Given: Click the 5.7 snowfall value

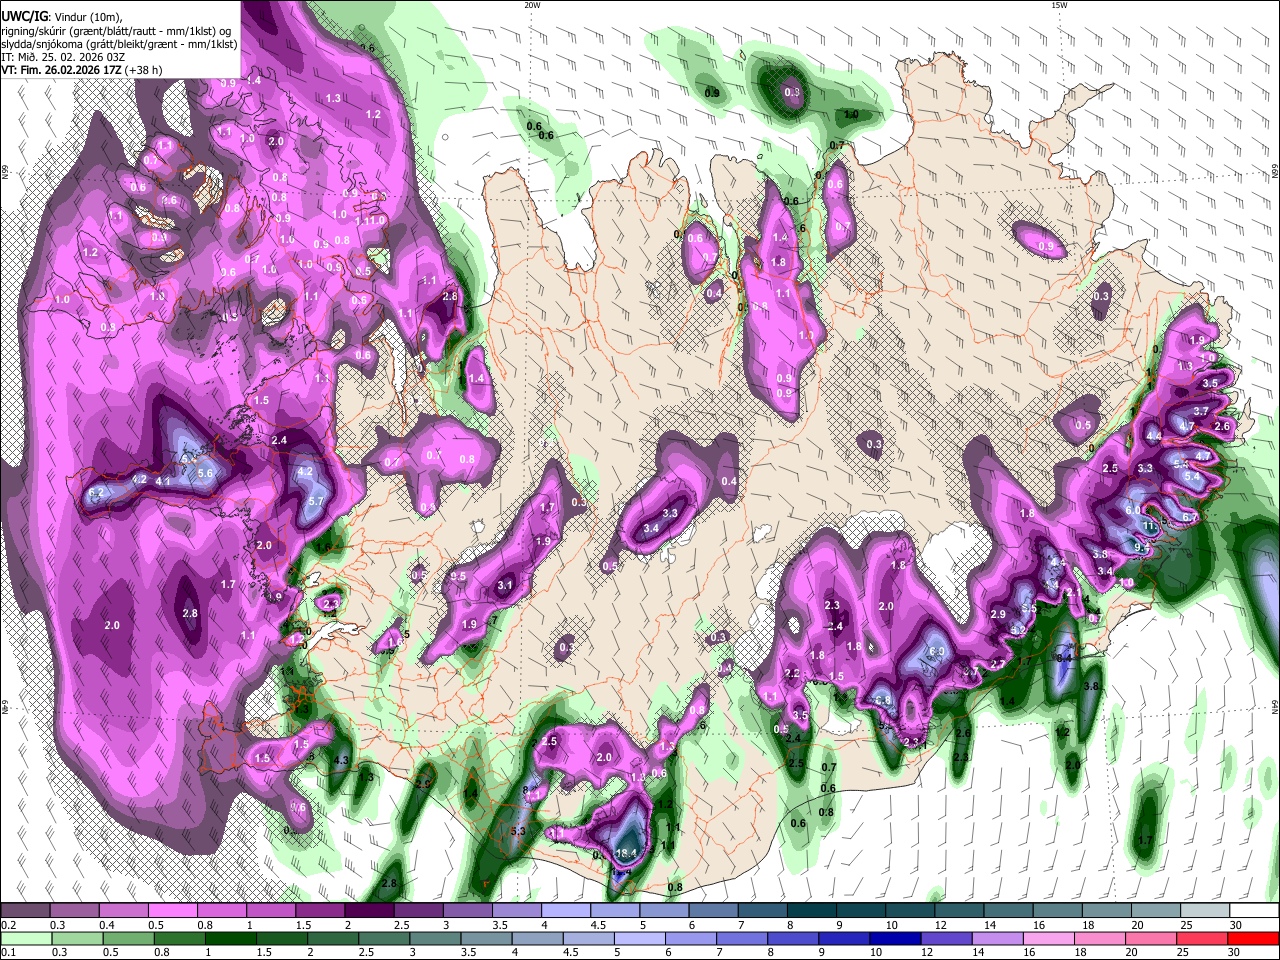Looking at the screenshot, I should pos(317,501).
